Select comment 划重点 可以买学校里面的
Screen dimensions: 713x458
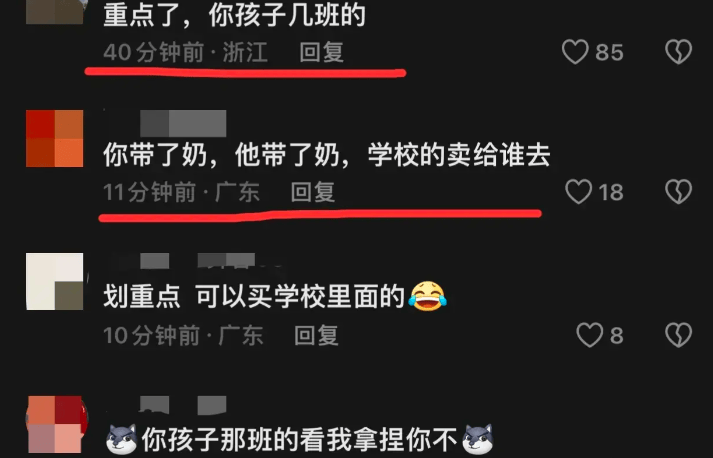click(x=275, y=297)
